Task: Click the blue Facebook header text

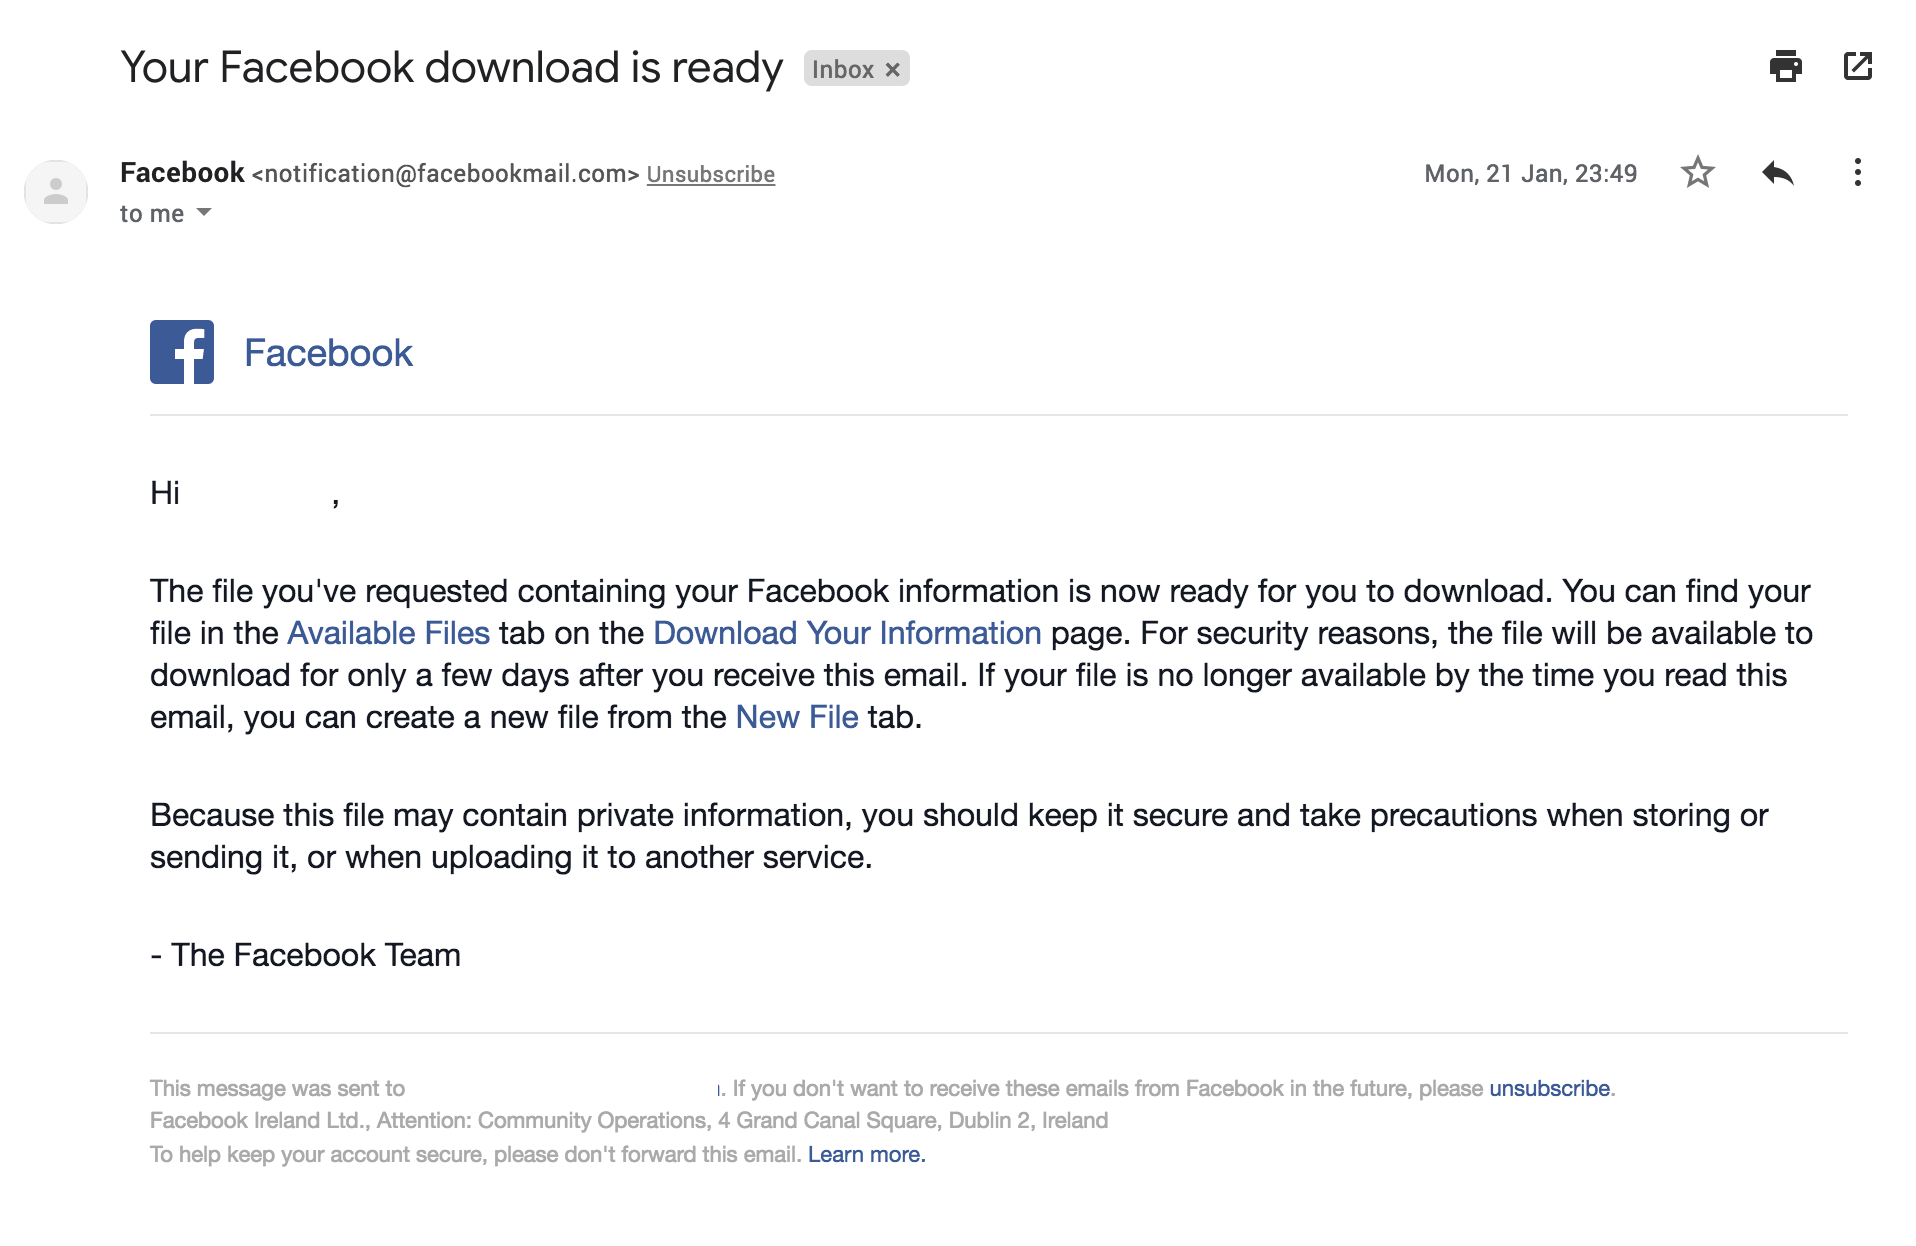Action: pos(328,353)
